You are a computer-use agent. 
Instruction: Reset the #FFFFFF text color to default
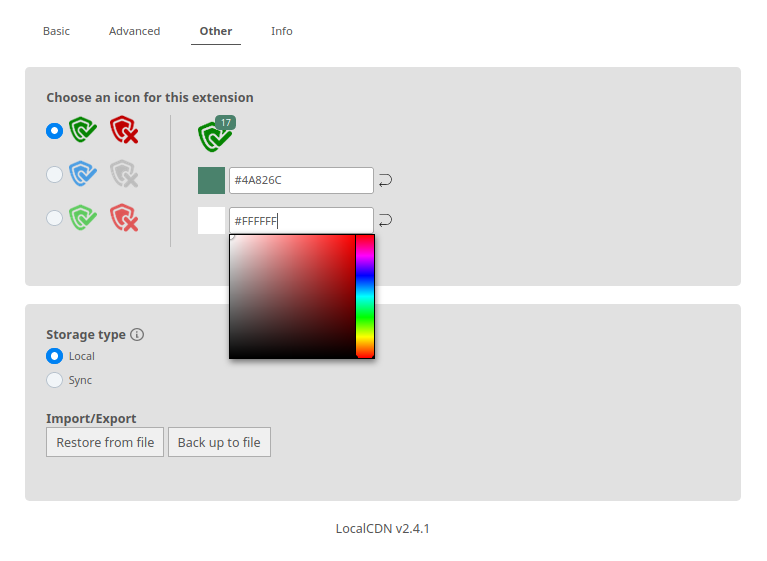[385, 221]
